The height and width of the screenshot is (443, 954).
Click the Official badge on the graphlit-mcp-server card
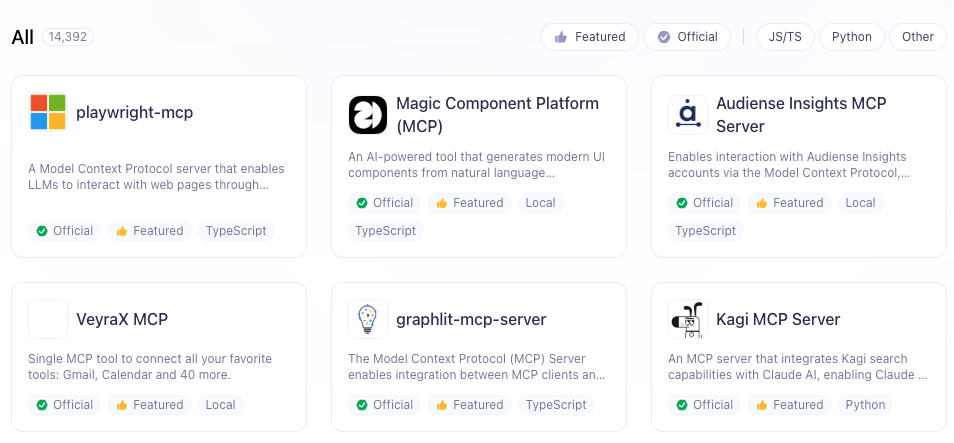(385, 405)
